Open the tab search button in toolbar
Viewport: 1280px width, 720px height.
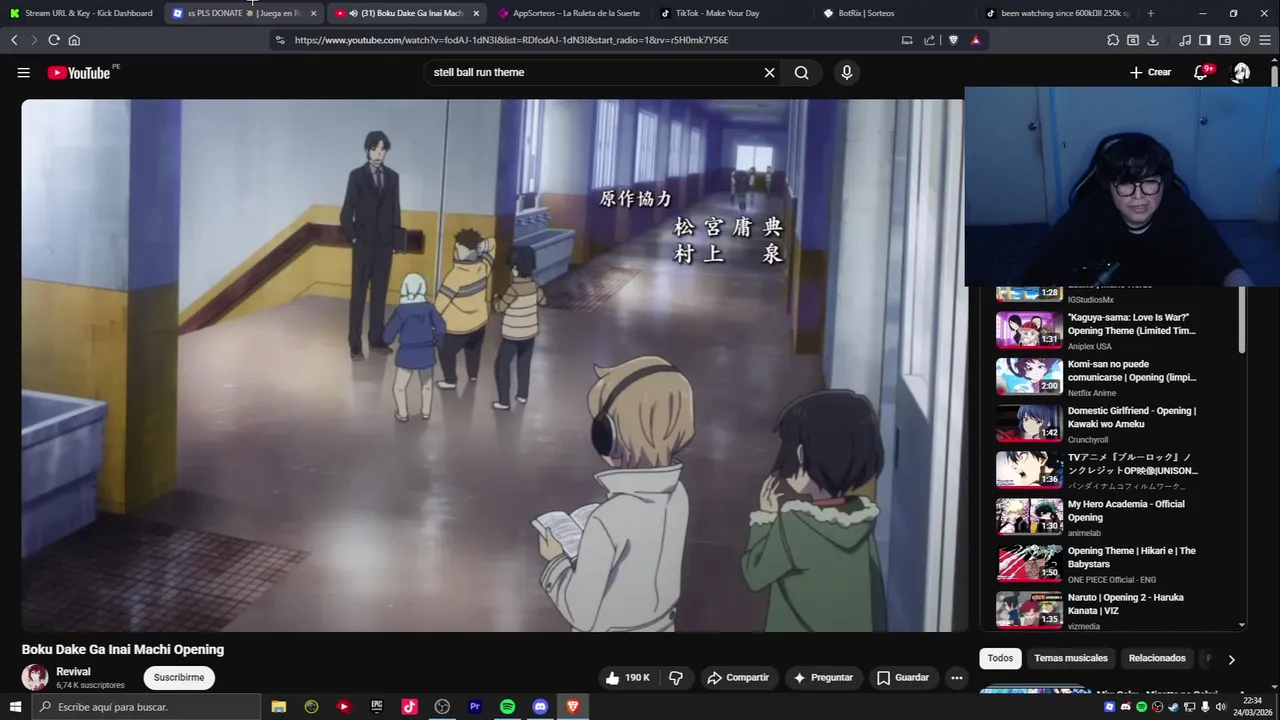pyautogui.click(x=1133, y=40)
